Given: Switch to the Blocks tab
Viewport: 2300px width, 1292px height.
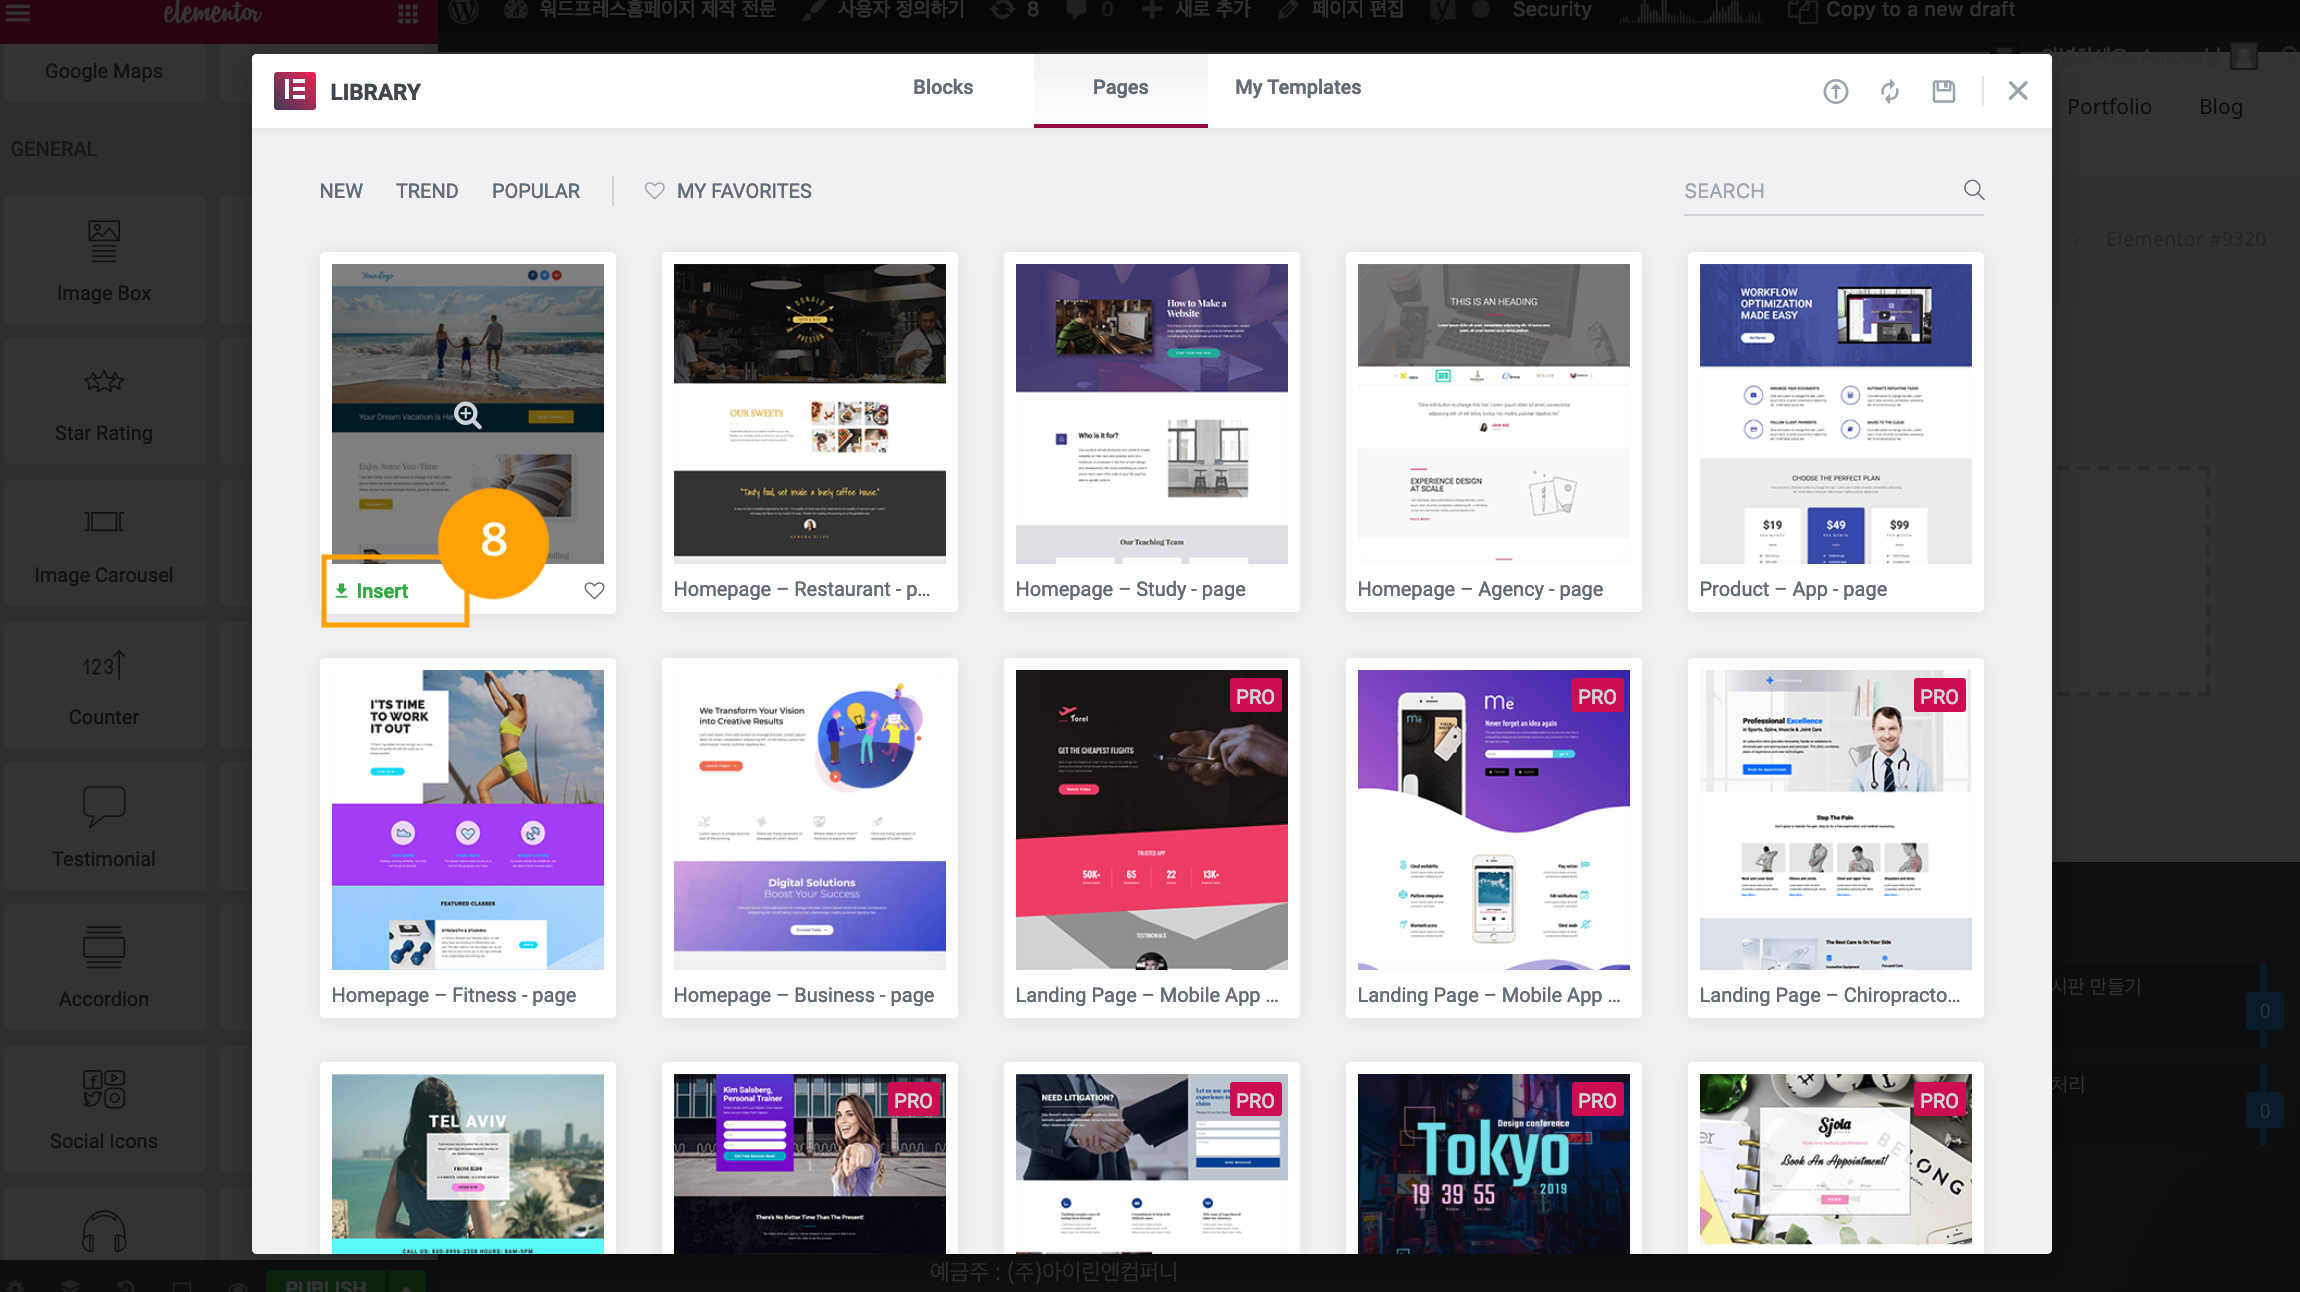Looking at the screenshot, I should [x=942, y=88].
